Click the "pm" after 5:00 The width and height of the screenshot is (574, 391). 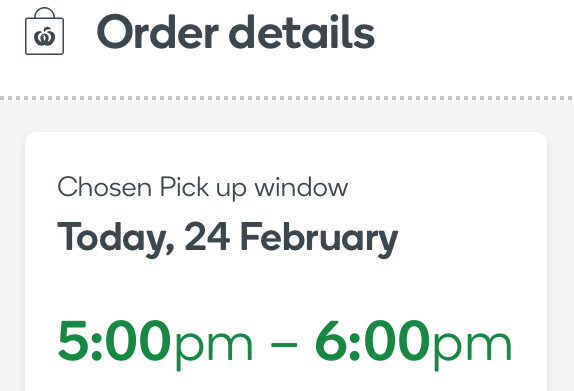pos(214,350)
